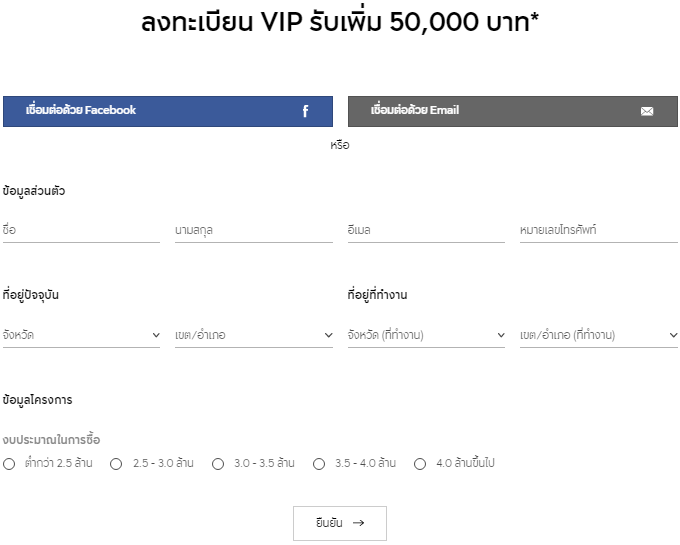Expand the เขต/อำเภอ current address dropdown

coord(253,335)
